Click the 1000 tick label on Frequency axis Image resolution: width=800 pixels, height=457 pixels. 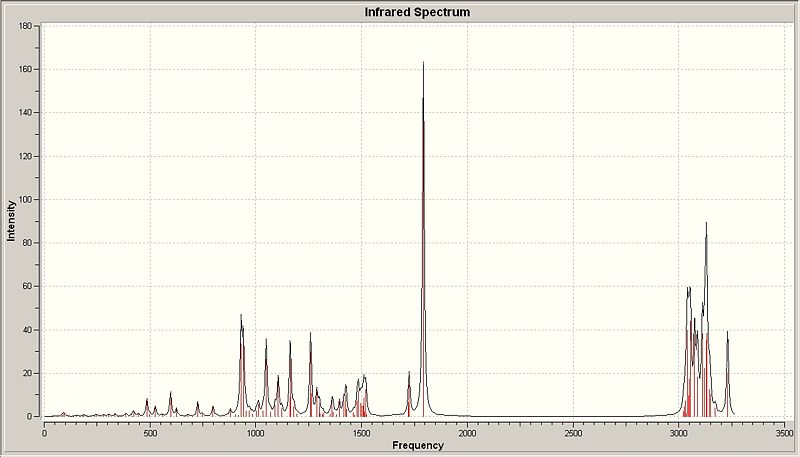[256, 433]
